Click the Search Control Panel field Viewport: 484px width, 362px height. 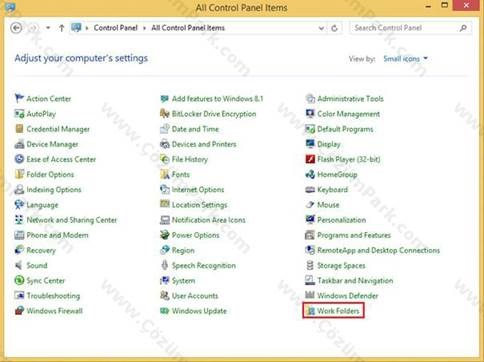(411, 28)
